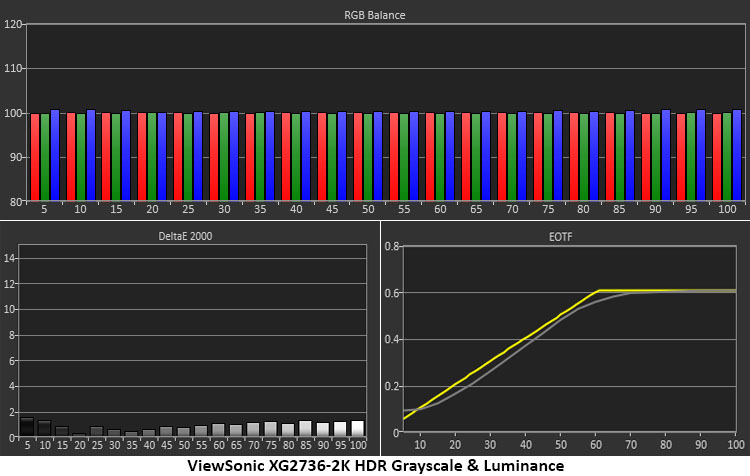Click the green bar at 50 in RGB Balance
750x476 pixels.
click(368, 157)
